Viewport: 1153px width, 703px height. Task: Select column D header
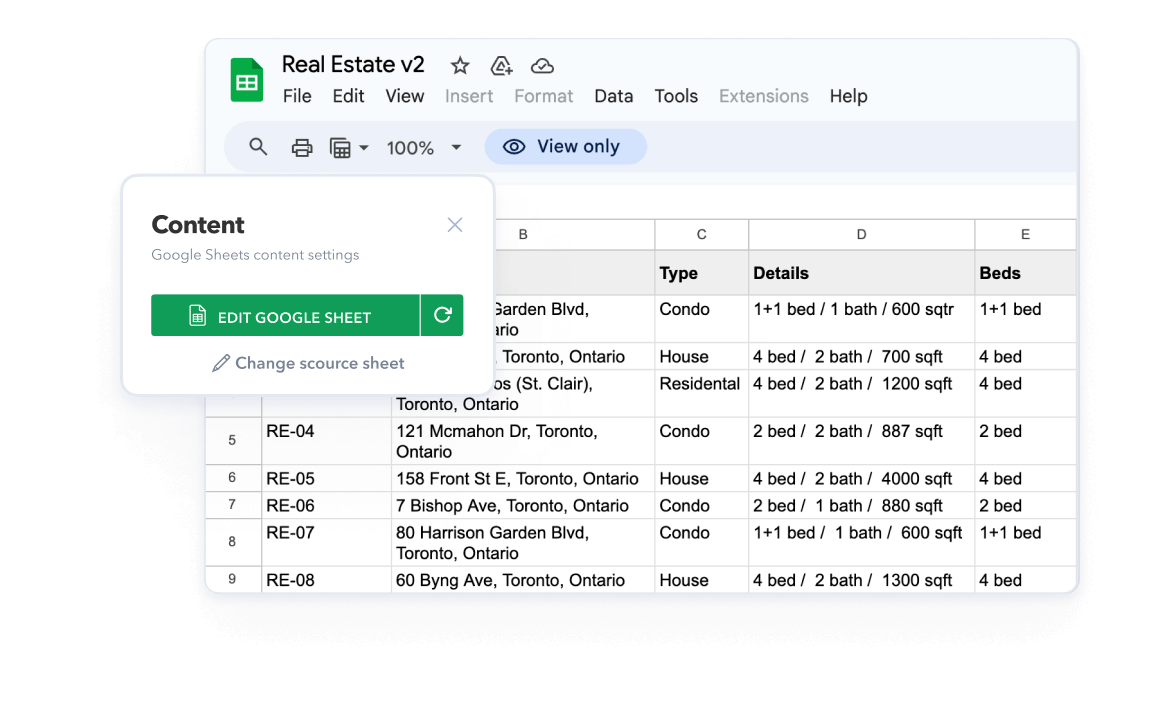pyautogui.click(x=862, y=235)
